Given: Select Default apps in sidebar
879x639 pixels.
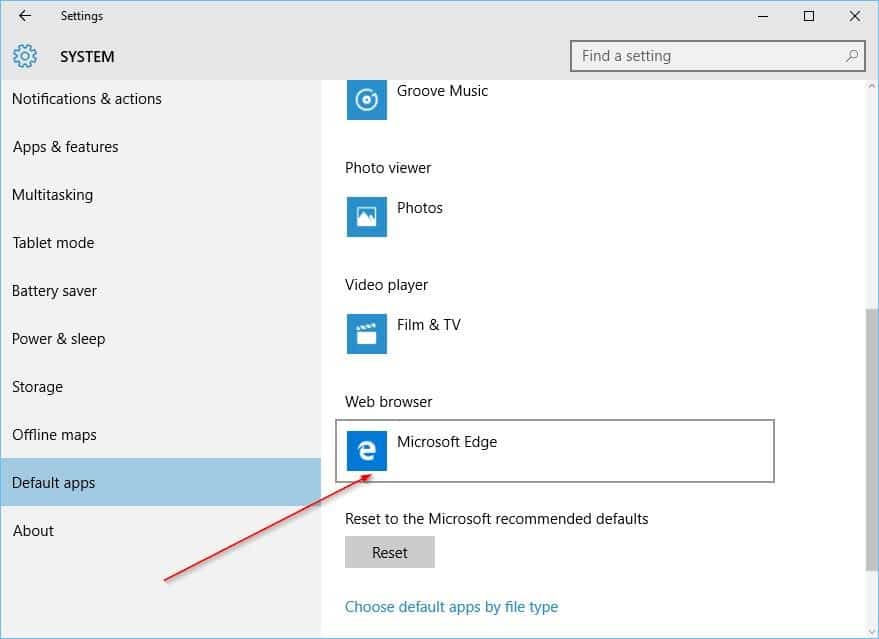Looking at the screenshot, I should 160,483.
